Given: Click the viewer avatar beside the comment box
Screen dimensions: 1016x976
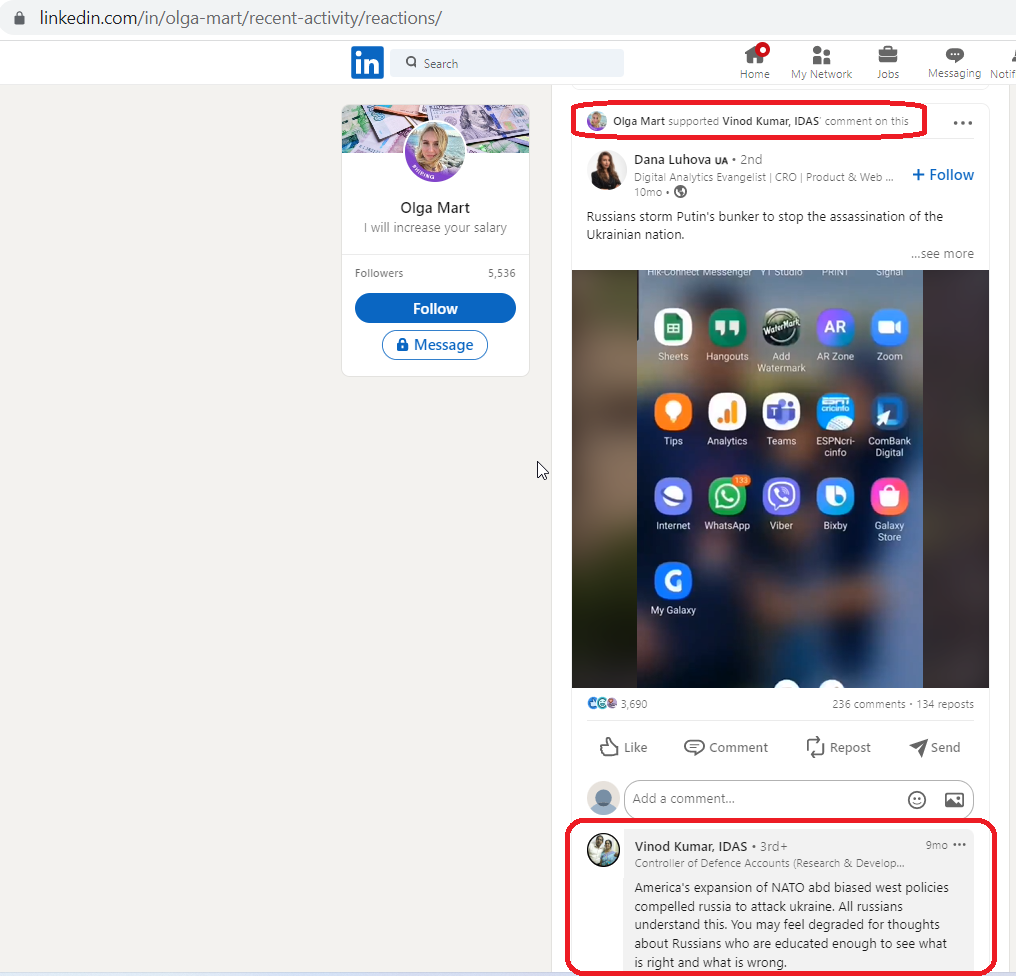Looking at the screenshot, I should (x=603, y=798).
